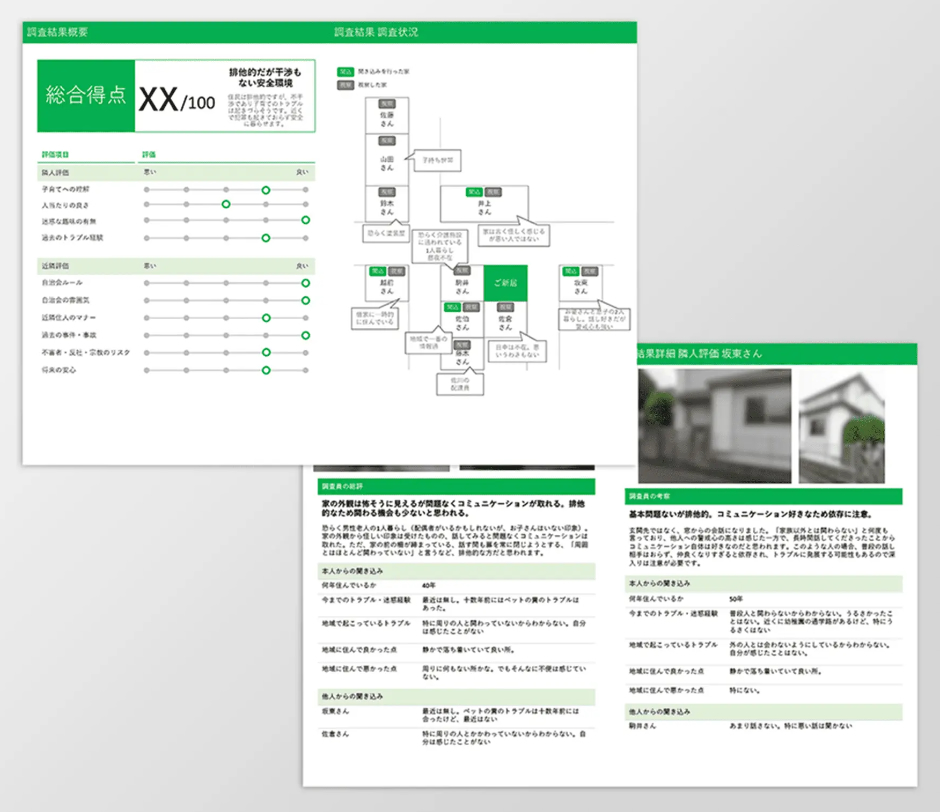Select the green marker on 子育てへの理解 scale
This screenshot has height=812, width=940.
(266, 189)
